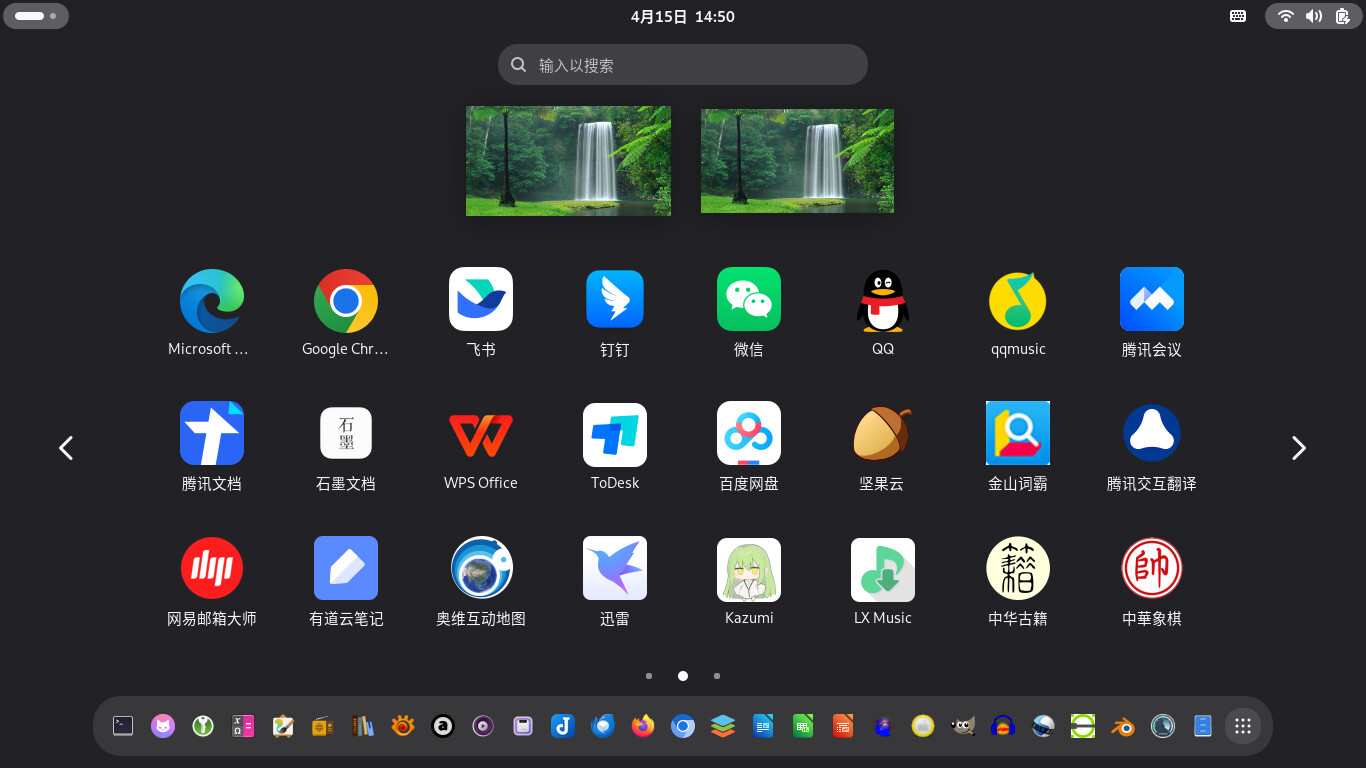Launch the WPS Office app
The width and height of the screenshot is (1366, 768).
480,435
